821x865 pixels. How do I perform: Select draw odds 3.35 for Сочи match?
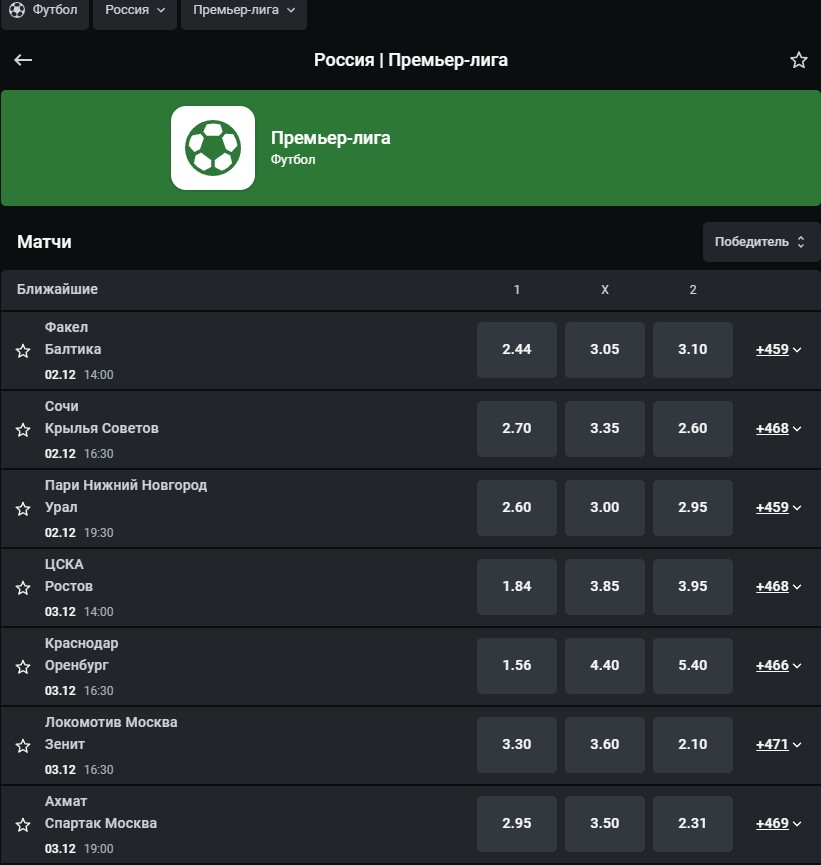point(605,429)
